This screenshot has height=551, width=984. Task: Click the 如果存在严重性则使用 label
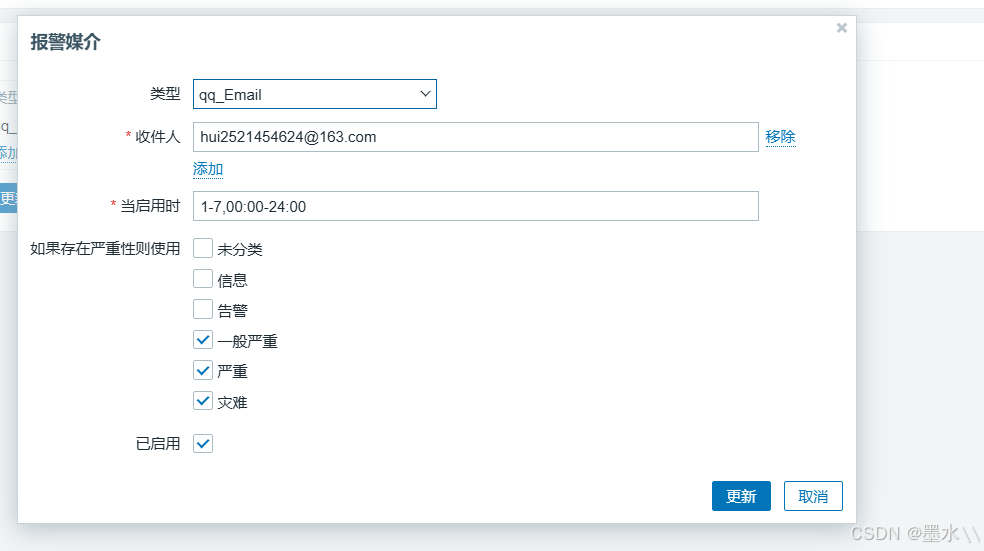click(105, 249)
